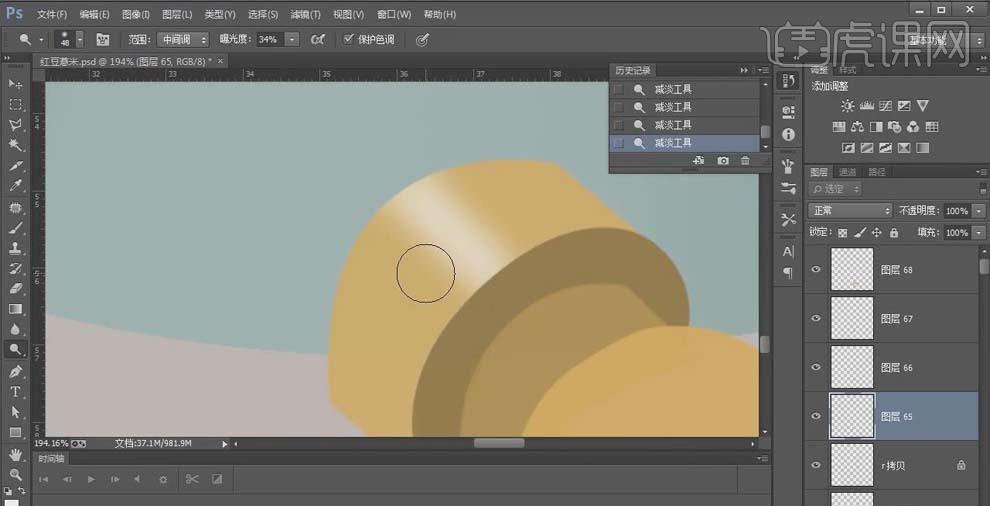990x506 pixels.
Task: Select the Dodge tool in toolbox
Action: coord(16,349)
